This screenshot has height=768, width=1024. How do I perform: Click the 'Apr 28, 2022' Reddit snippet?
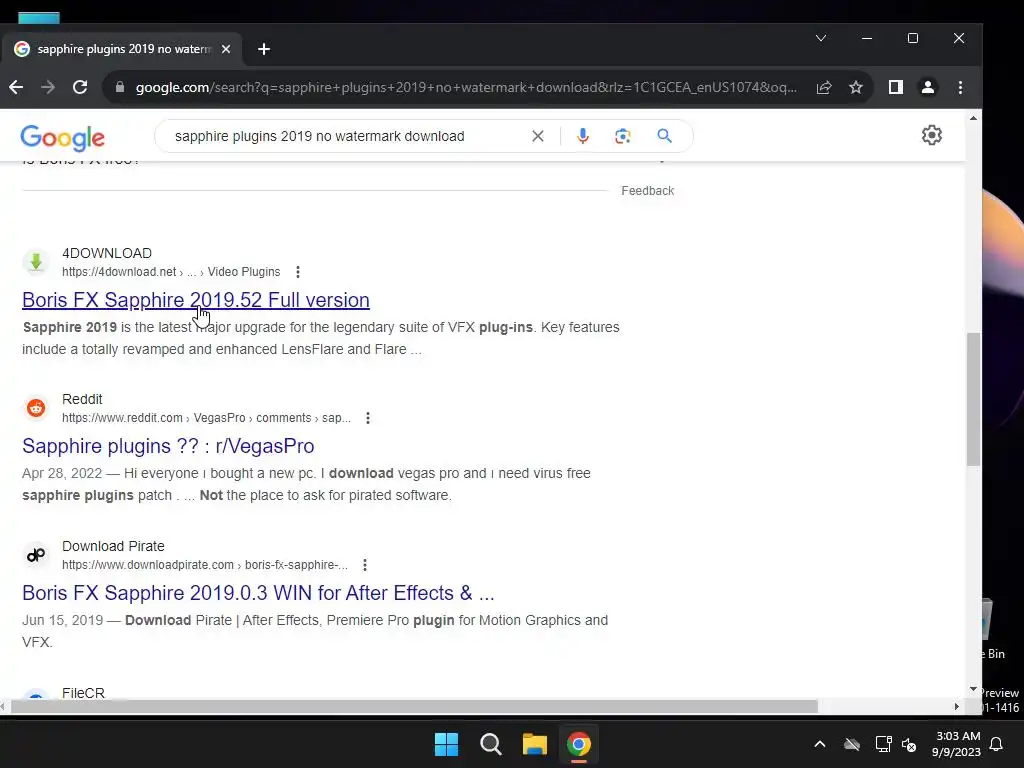click(x=306, y=485)
